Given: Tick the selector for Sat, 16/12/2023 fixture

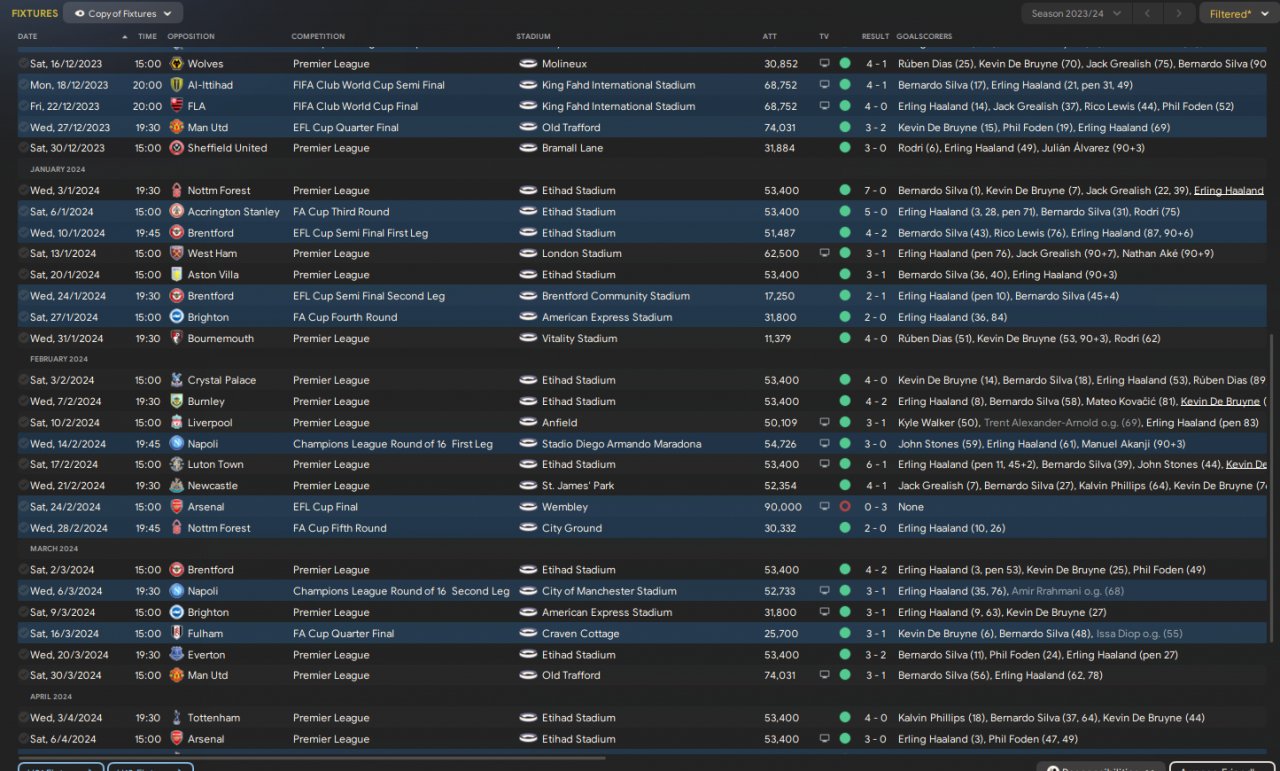Looking at the screenshot, I should 23,64.
